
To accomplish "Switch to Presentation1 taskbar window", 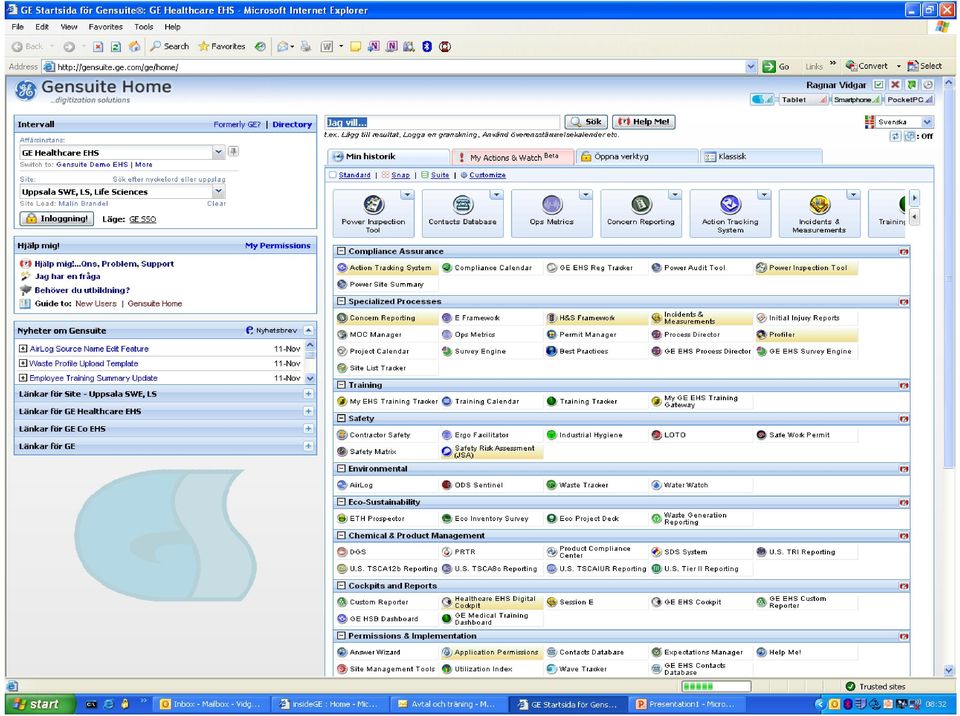I will (x=689, y=704).
